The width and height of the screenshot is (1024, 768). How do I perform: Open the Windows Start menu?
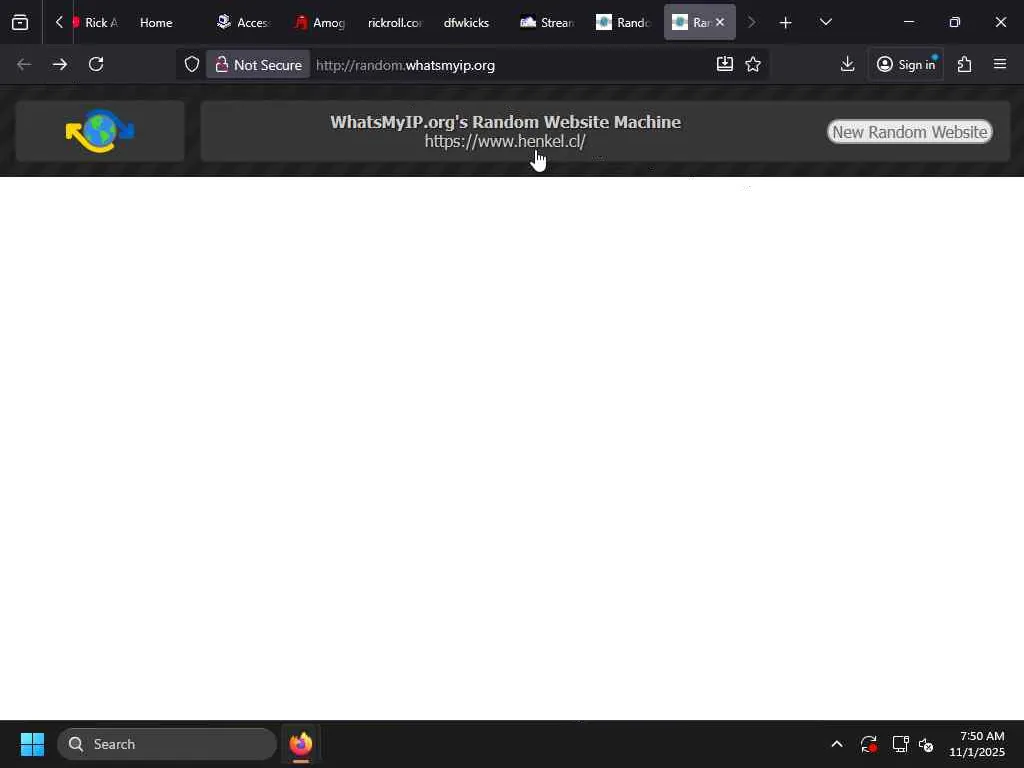(32, 744)
